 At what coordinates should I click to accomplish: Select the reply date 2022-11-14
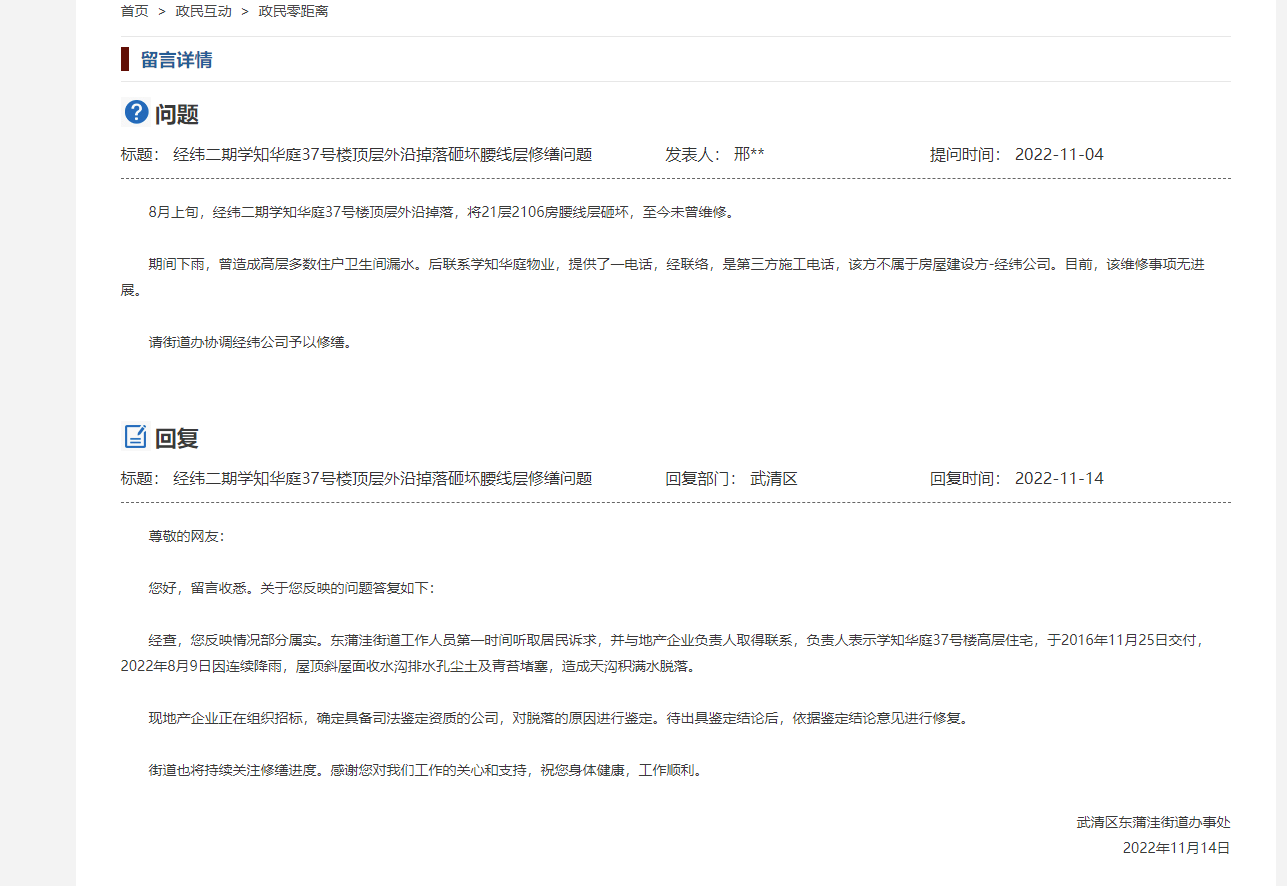[x=1059, y=479]
